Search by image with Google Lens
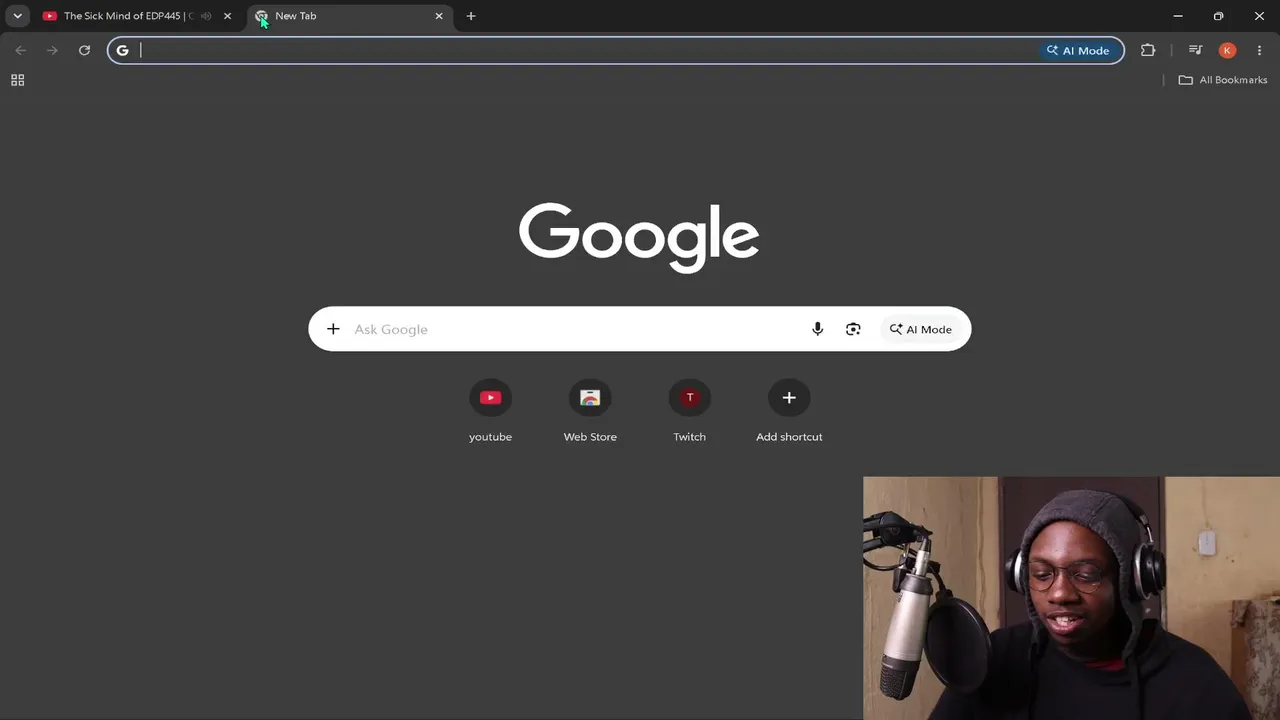 [853, 329]
